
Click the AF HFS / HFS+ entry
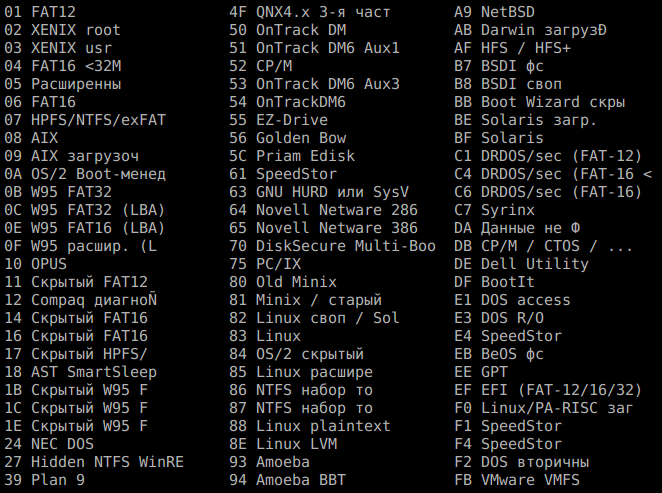[x=512, y=48]
